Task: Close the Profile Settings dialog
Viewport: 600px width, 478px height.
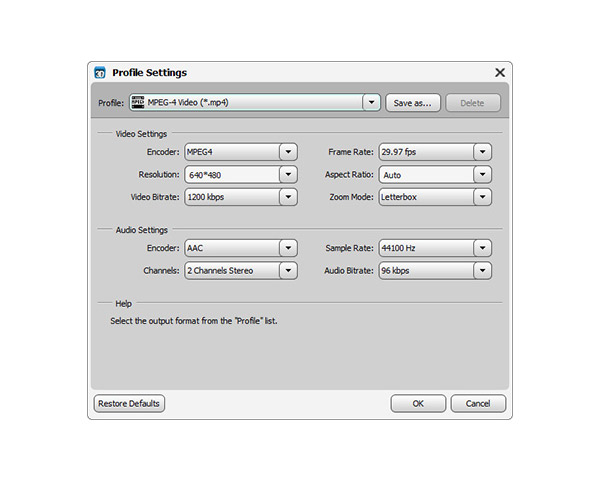Action: coord(500,72)
